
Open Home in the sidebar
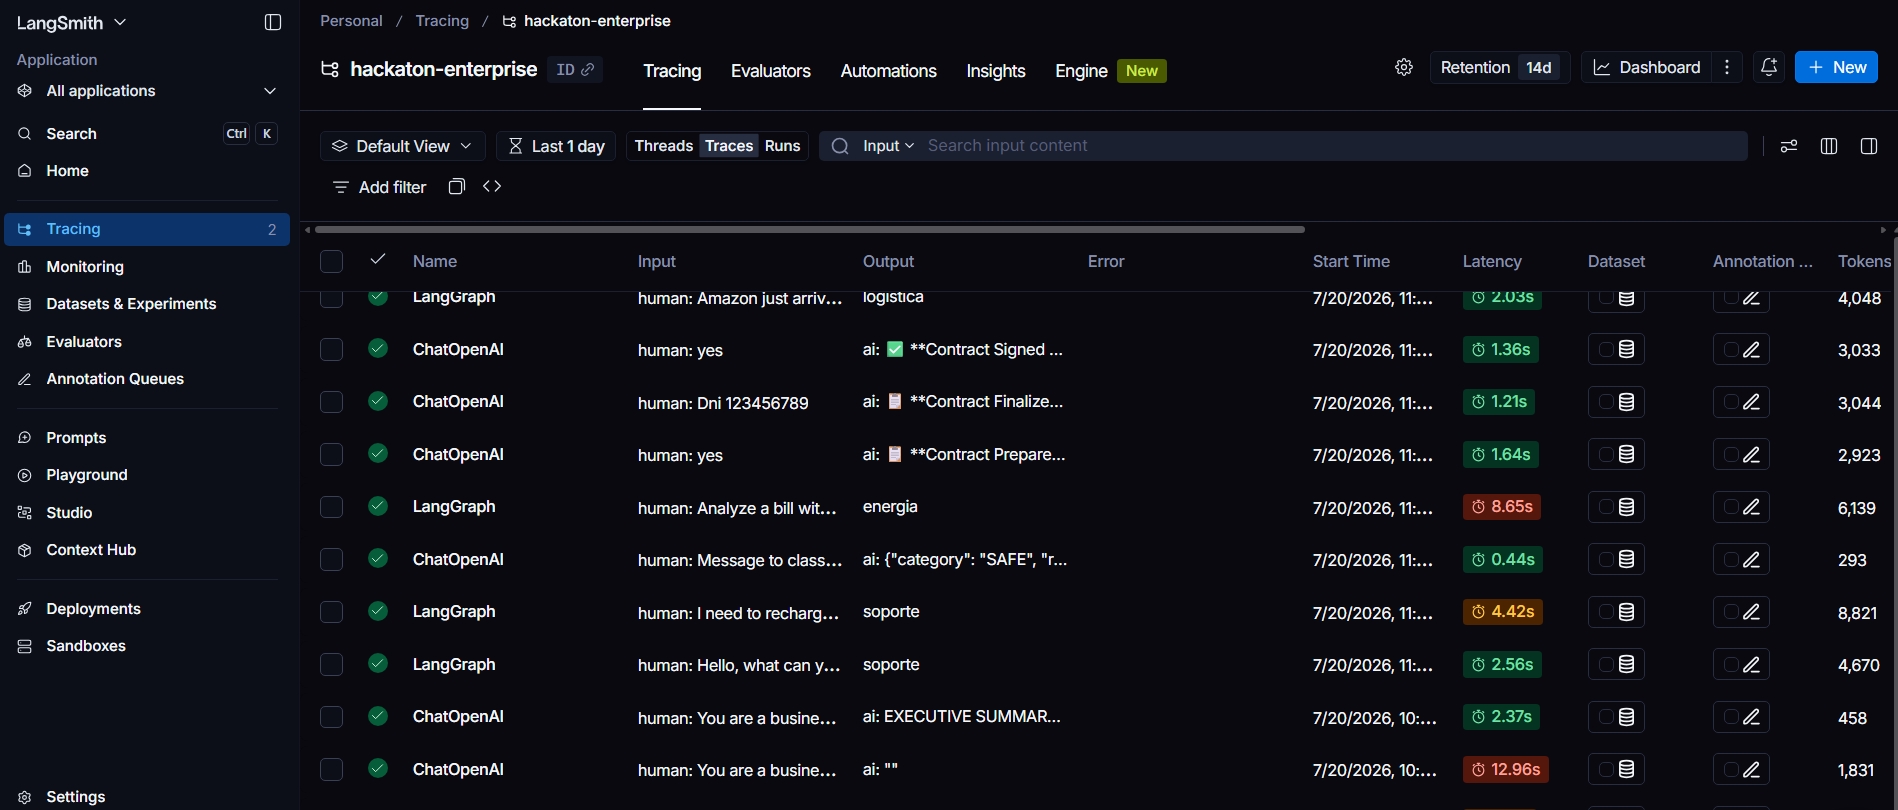(67, 171)
